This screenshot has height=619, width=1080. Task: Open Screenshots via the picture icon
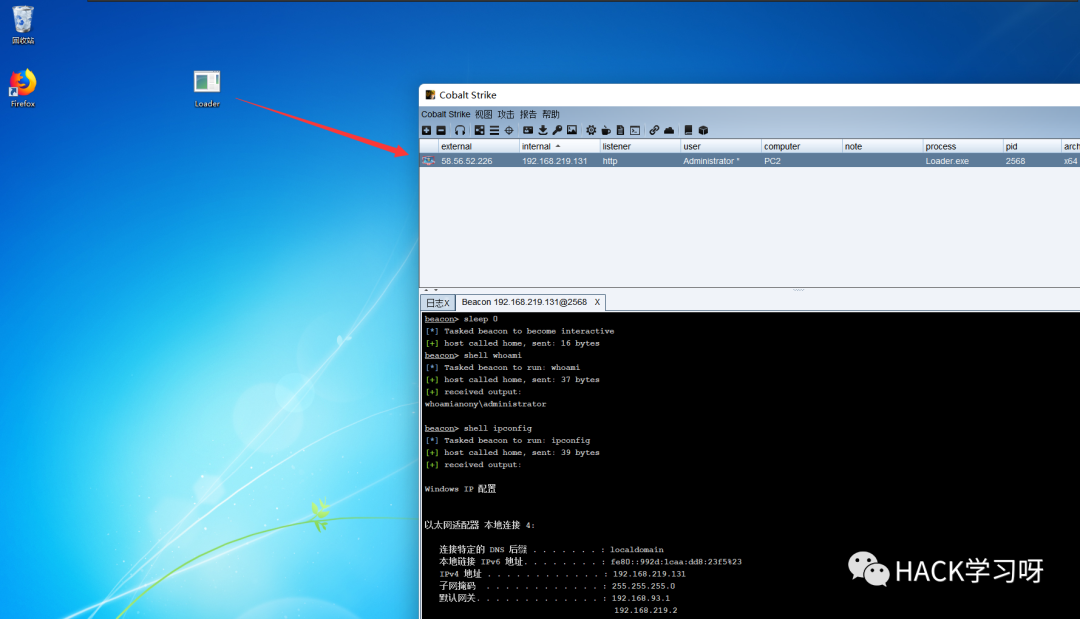[572, 130]
